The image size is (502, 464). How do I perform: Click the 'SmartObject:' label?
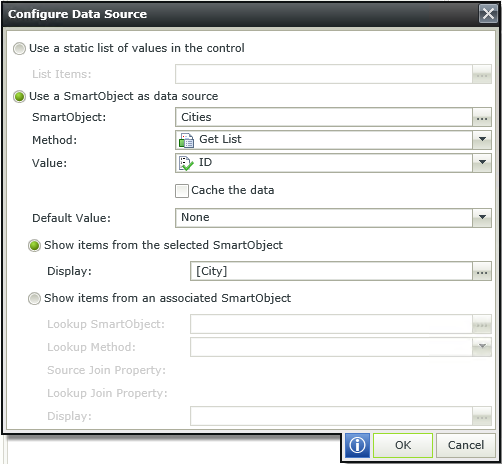(69, 117)
